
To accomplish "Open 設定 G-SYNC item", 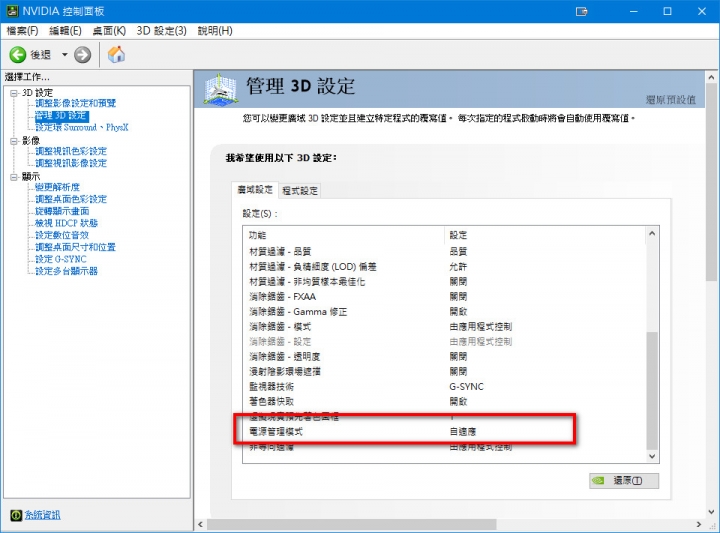I will 61,258.
